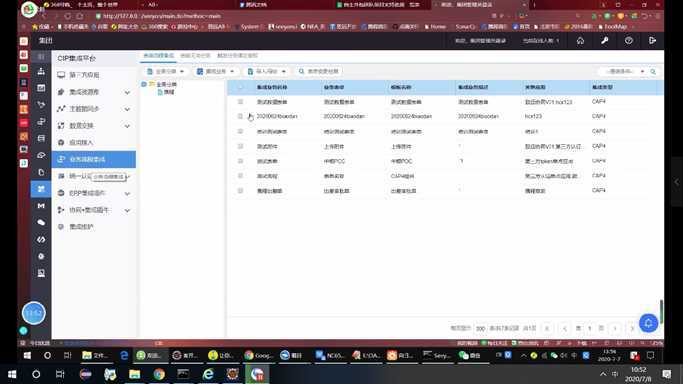Tick the checkbox for the 出差审批单 row
Image resolution: width=683 pixels, height=384 pixels.
[x=240, y=191]
